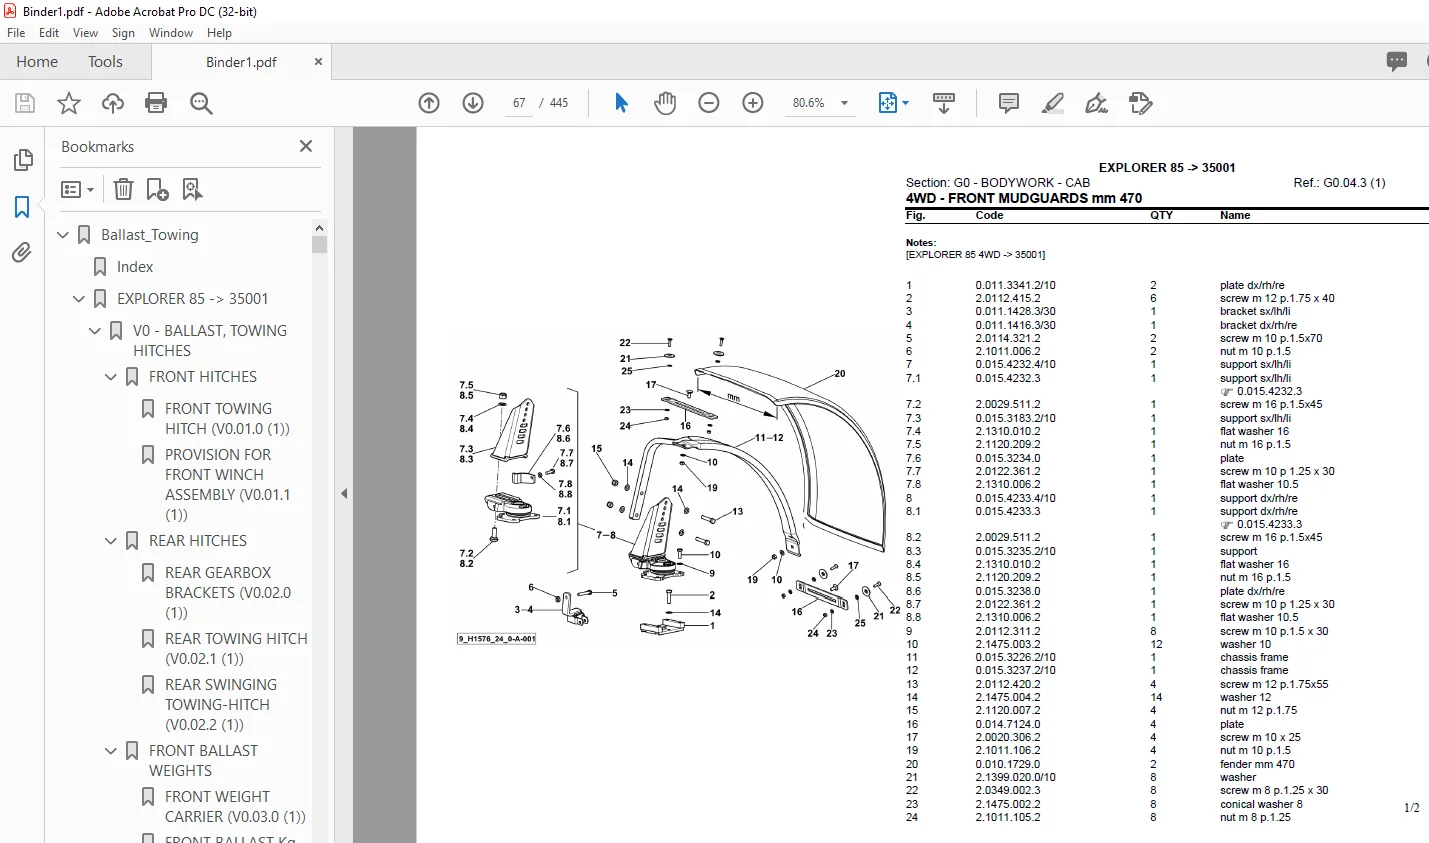Click the zoom percentage field showing 80.6%
1429x843 pixels.
pos(809,103)
